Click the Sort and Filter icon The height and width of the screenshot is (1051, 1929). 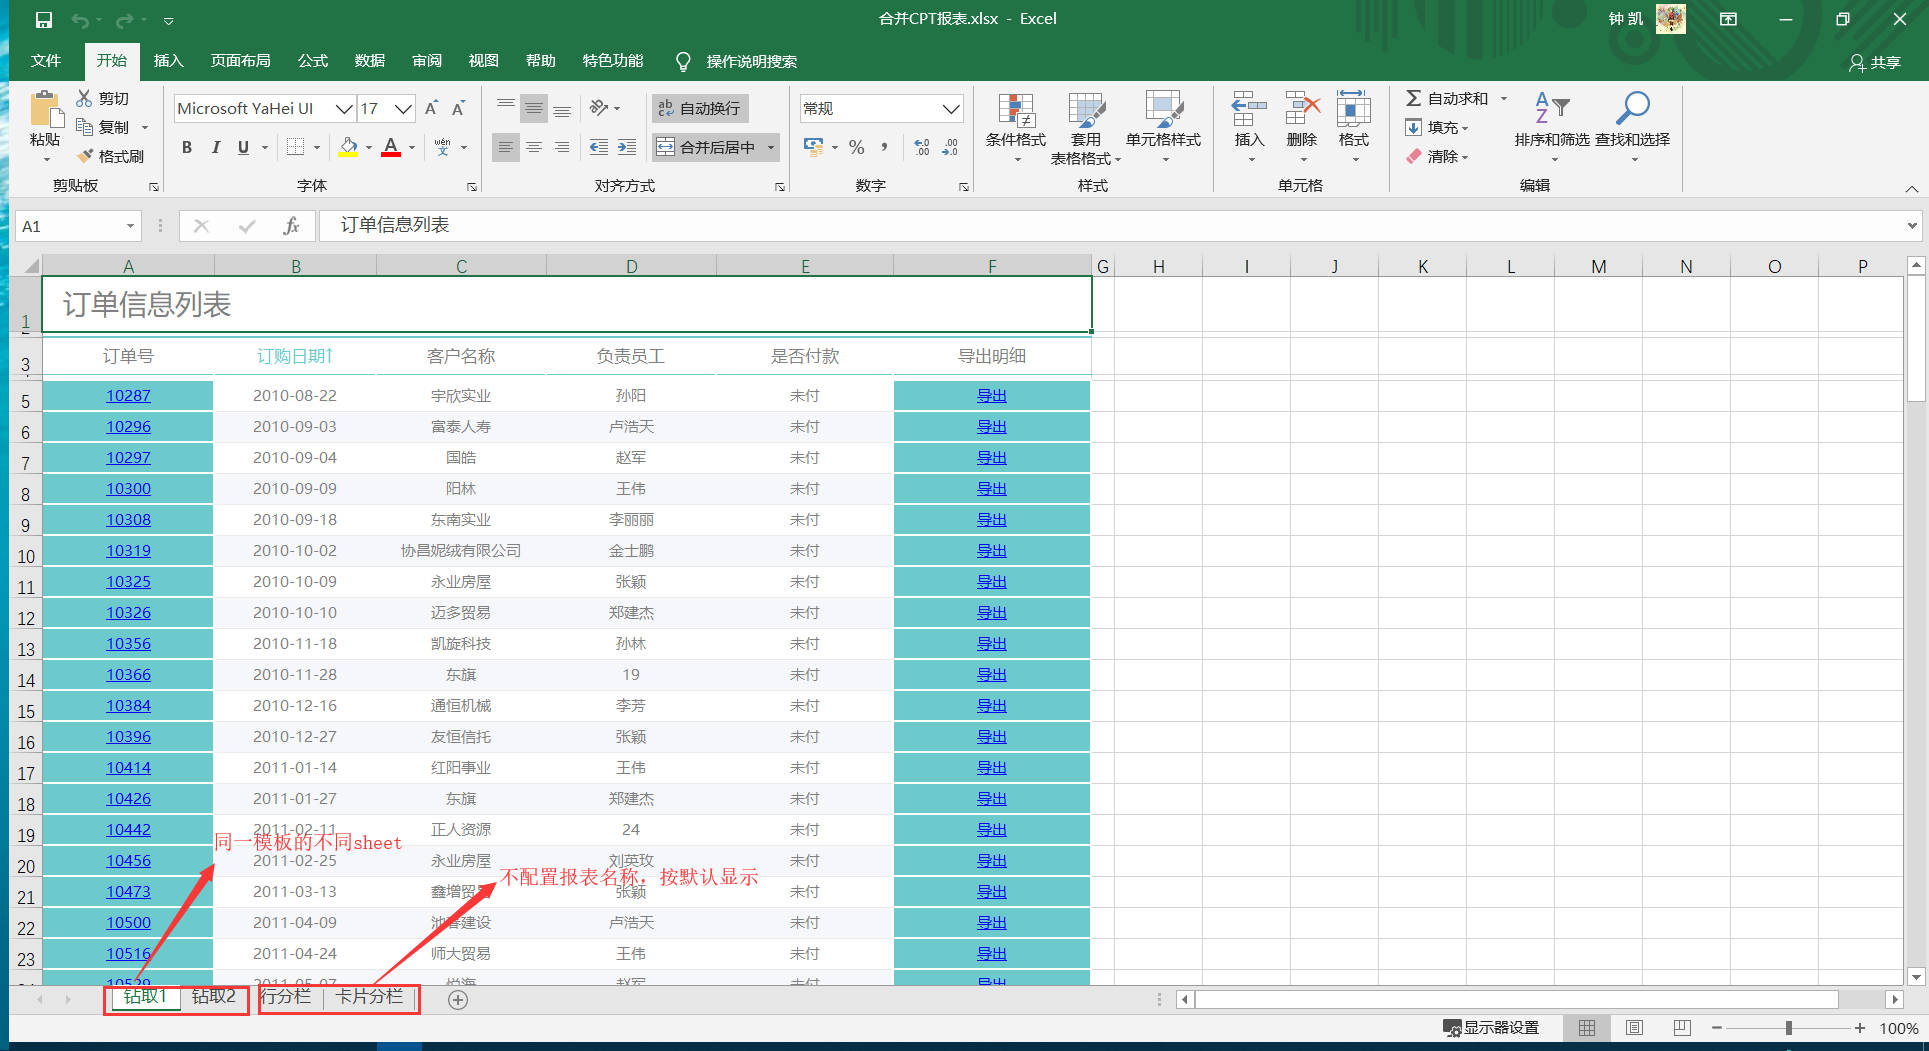[x=1551, y=108]
